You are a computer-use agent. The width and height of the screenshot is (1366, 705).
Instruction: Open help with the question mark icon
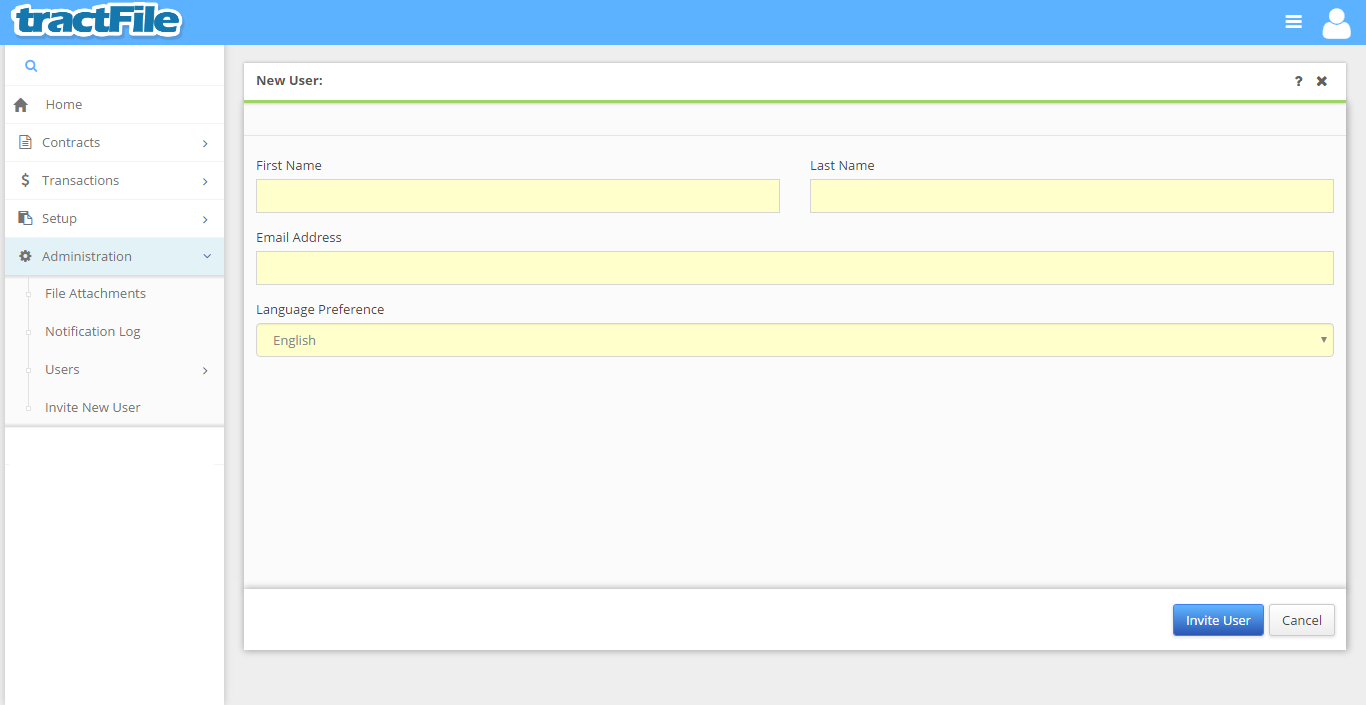click(1298, 81)
